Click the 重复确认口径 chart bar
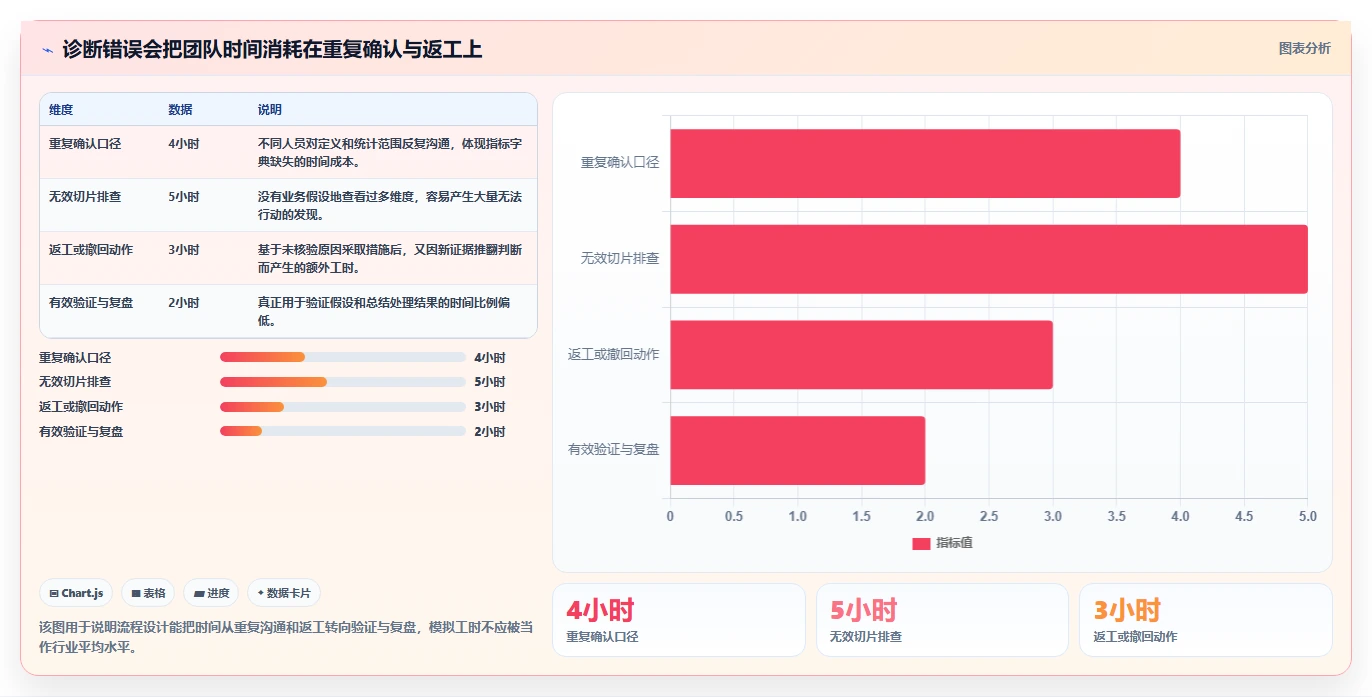The image size is (1372, 697). [x=925, y=163]
